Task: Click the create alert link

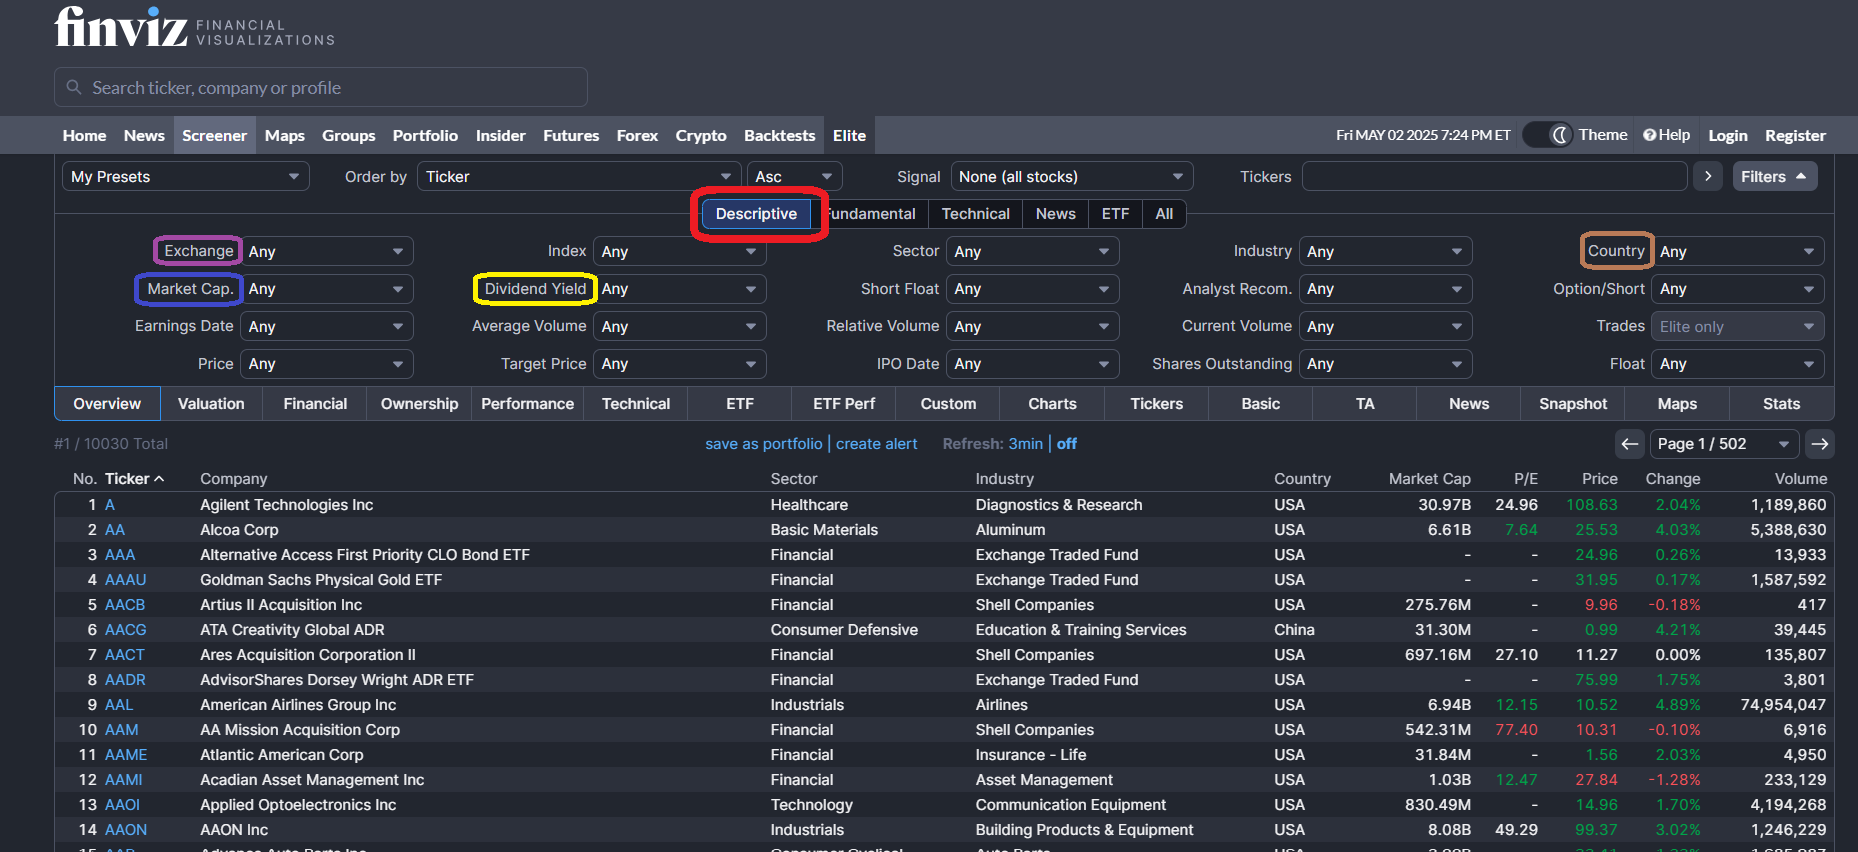Action: (876, 444)
